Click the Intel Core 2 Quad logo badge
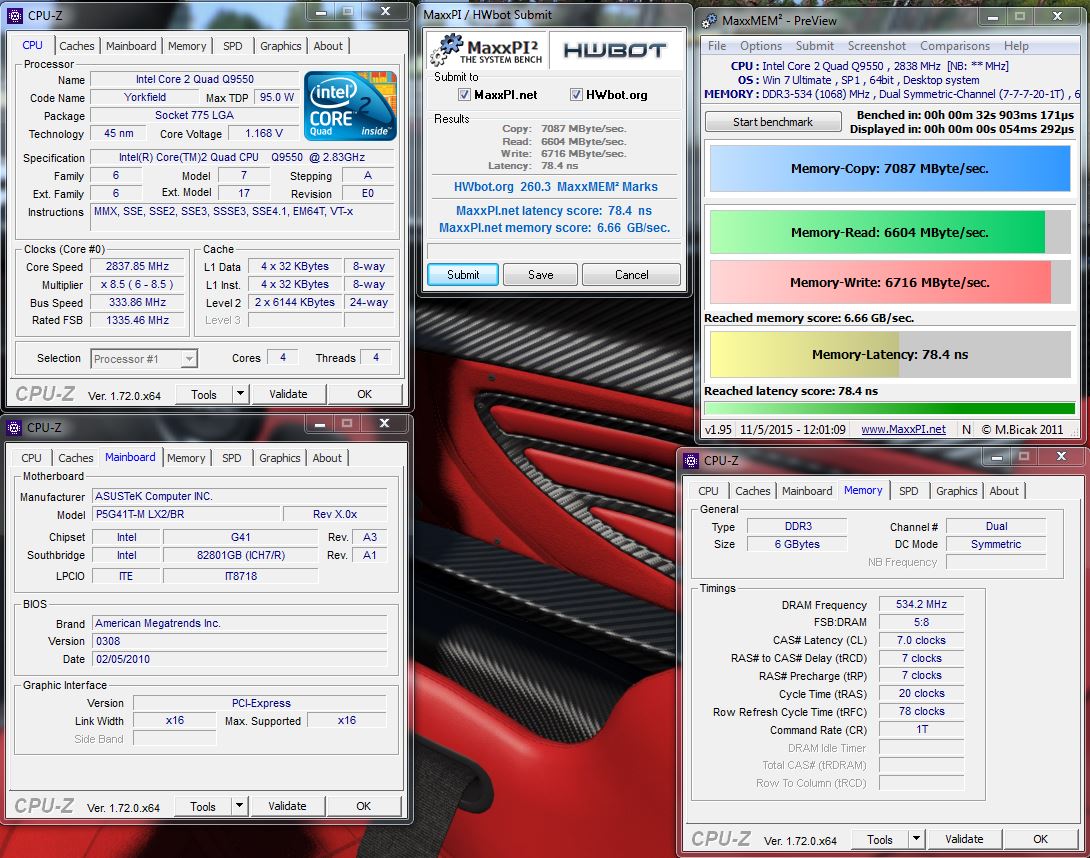The width and height of the screenshot is (1090, 858). [x=350, y=106]
